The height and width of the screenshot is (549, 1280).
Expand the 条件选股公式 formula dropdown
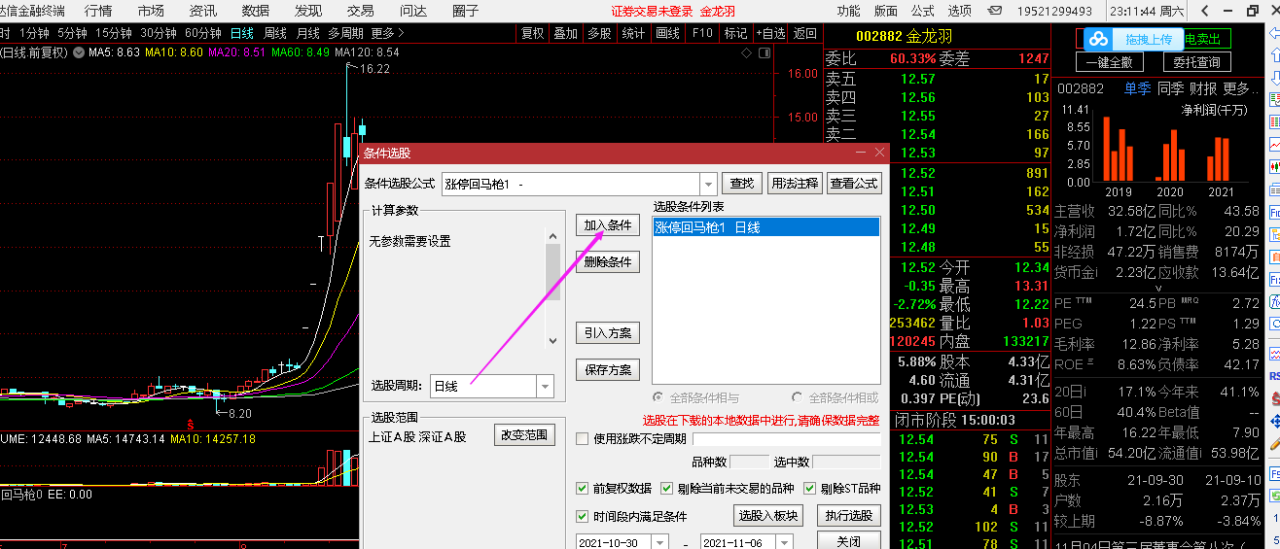click(x=708, y=184)
